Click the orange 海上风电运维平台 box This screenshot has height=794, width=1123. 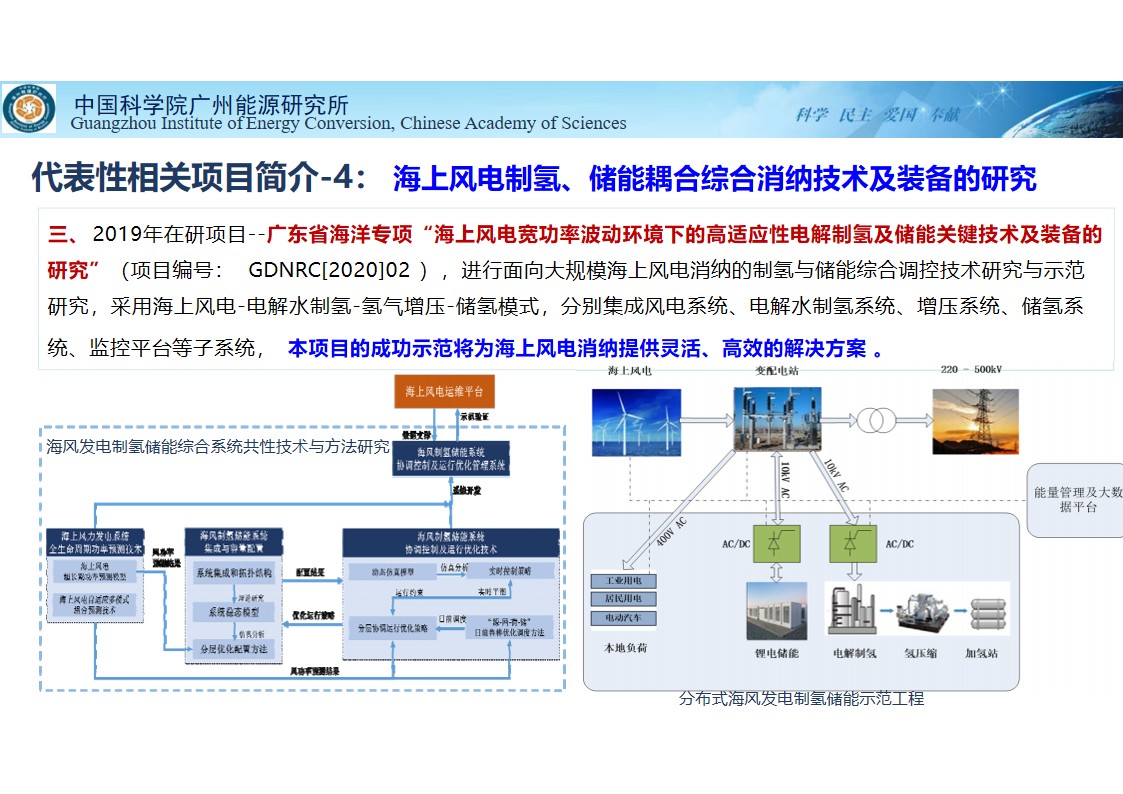pyautogui.click(x=444, y=392)
